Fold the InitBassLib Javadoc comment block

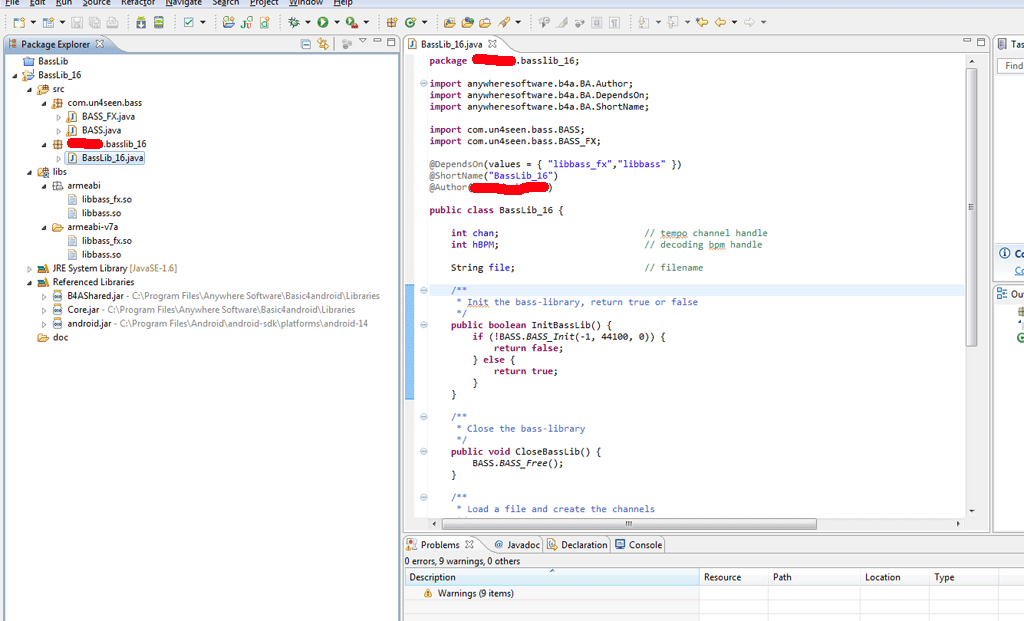[424, 290]
